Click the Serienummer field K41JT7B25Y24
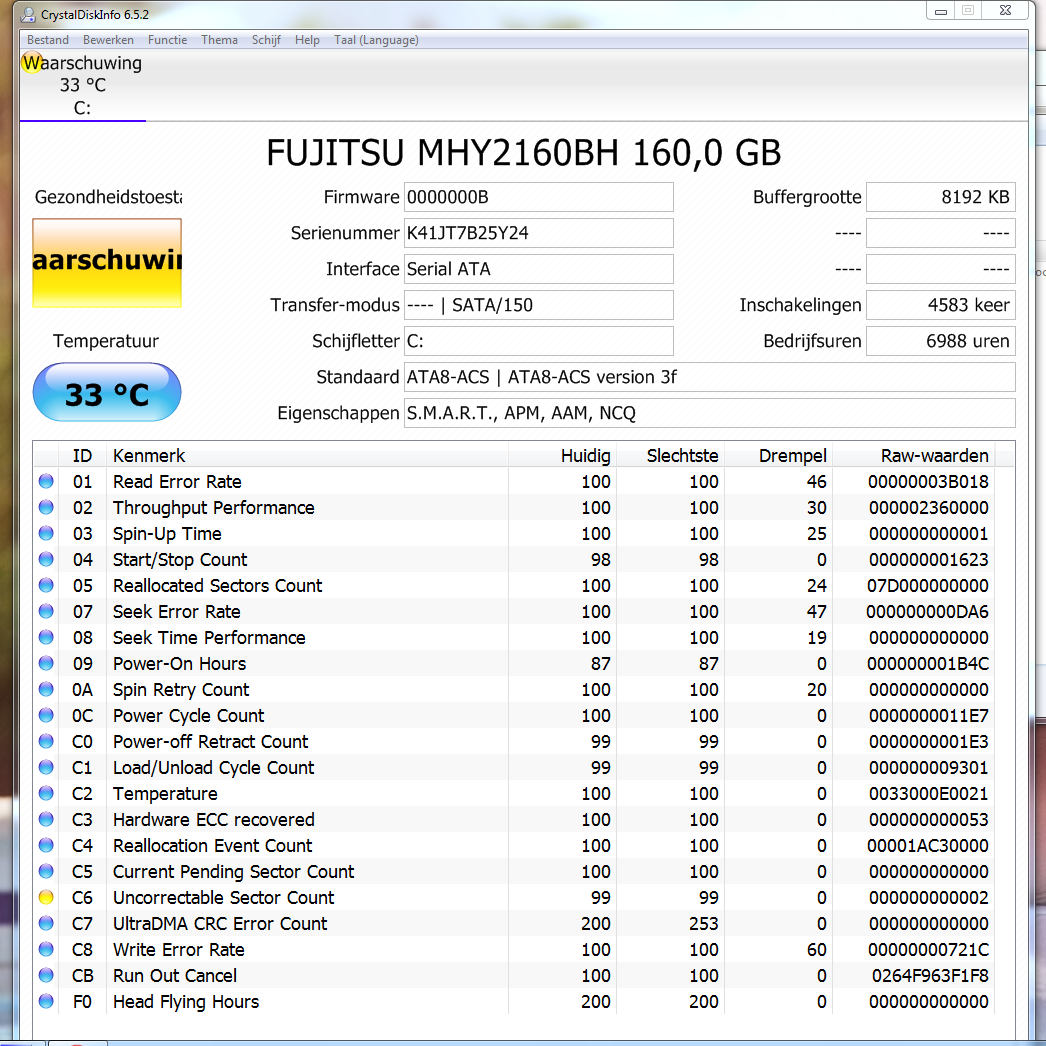The height and width of the screenshot is (1046, 1046). (538, 233)
